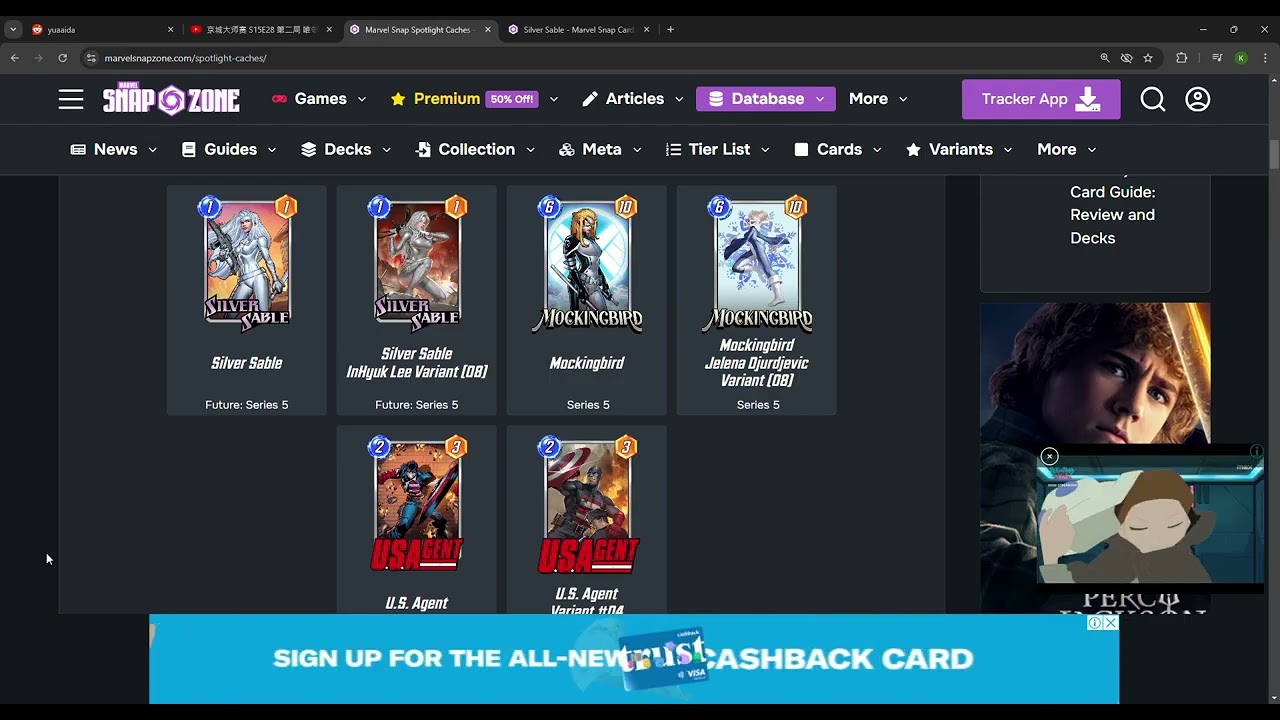The width and height of the screenshot is (1280, 720).
Task: Open the U.S. Agent base card image
Action: click(x=417, y=504)
